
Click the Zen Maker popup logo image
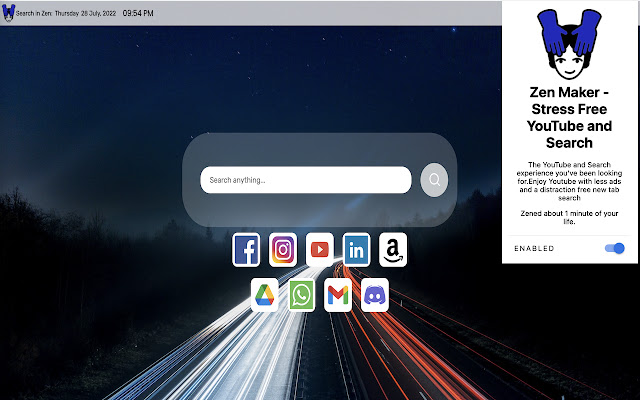pyautogui.click(x=569, y=44)
